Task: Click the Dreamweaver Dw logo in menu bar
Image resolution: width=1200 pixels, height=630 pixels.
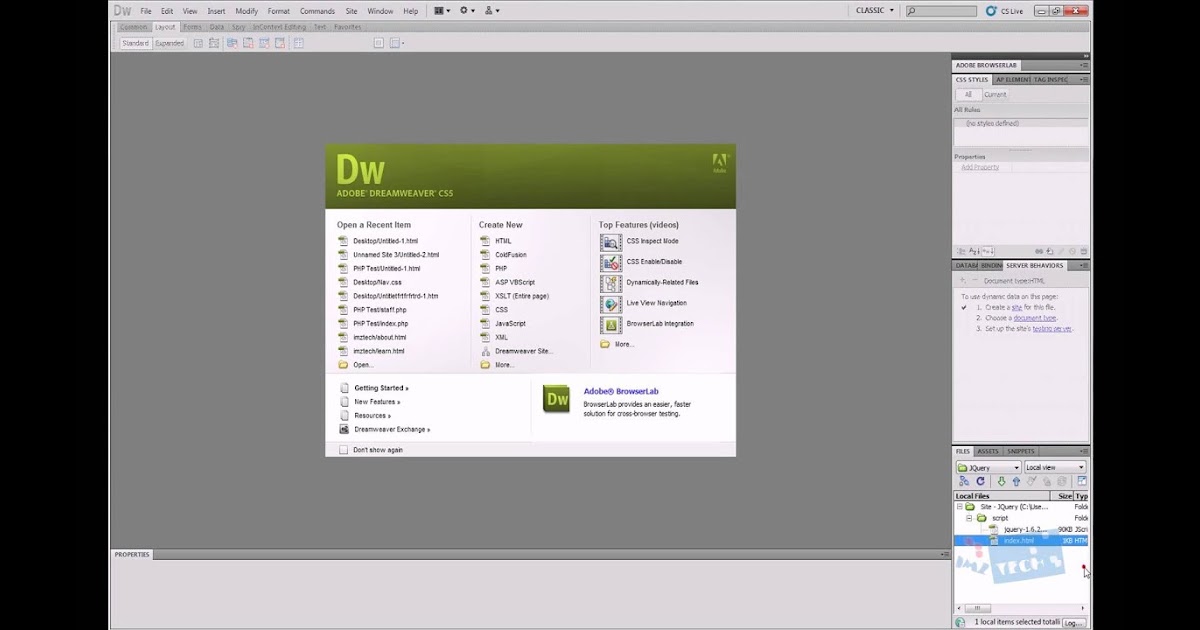Action: point(122,10)
